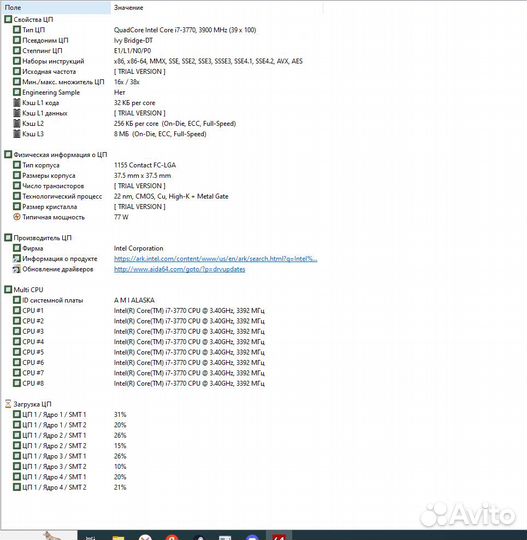Select the "Размеры корпуса" row label
This screenshot has width=527, height=540.
point(49,175)
